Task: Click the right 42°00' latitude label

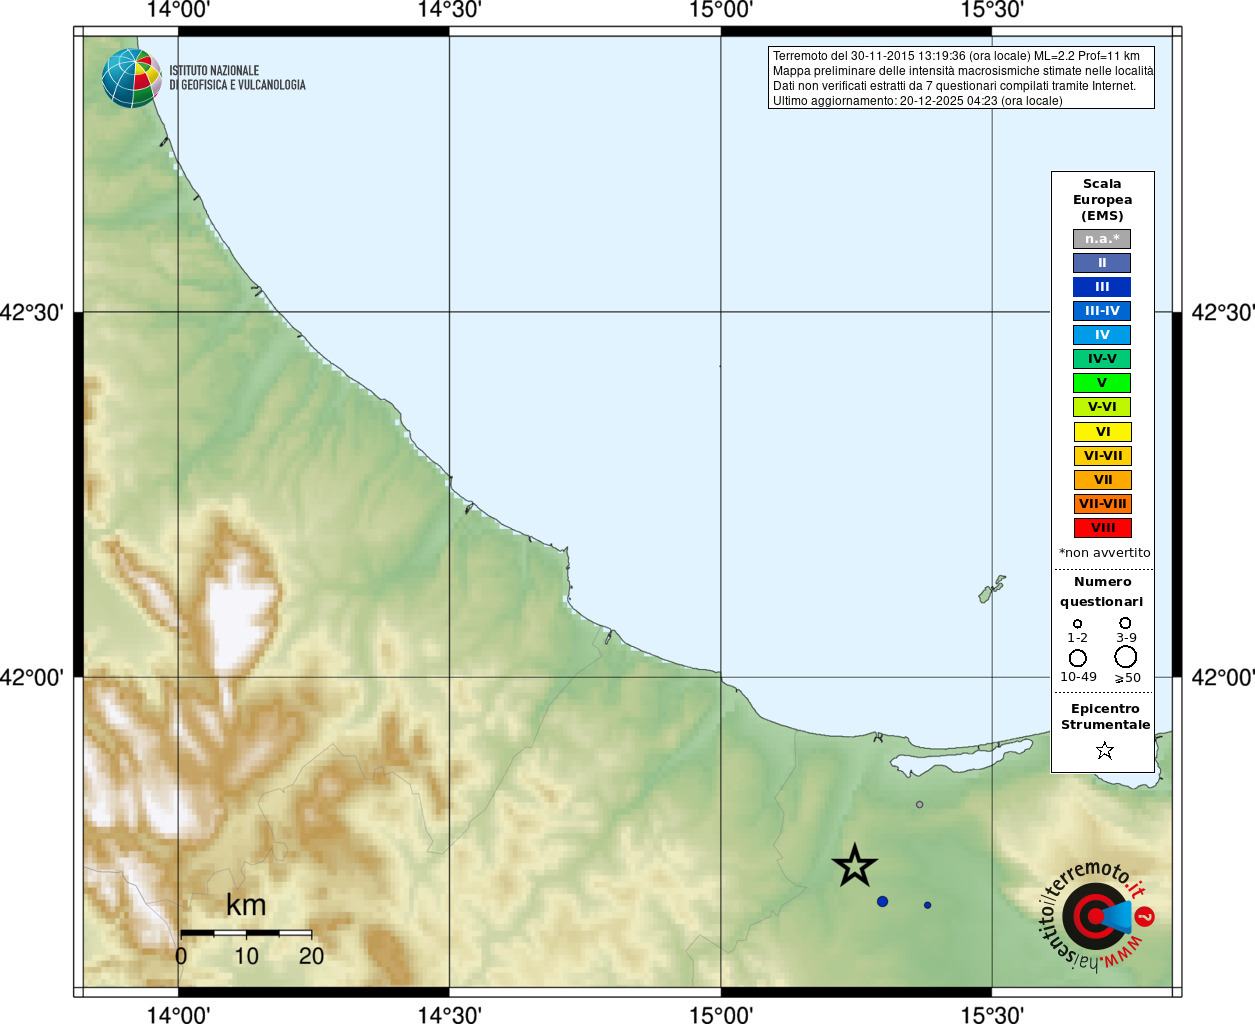Action: (x=1223, y=677)
